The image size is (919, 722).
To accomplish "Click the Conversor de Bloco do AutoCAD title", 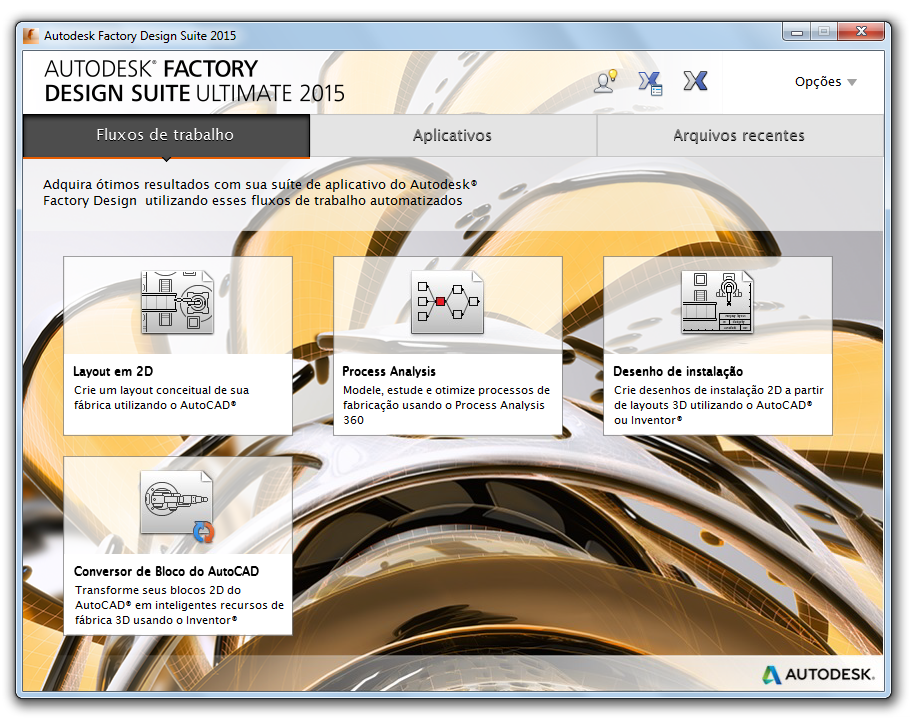I will [166, 571].
